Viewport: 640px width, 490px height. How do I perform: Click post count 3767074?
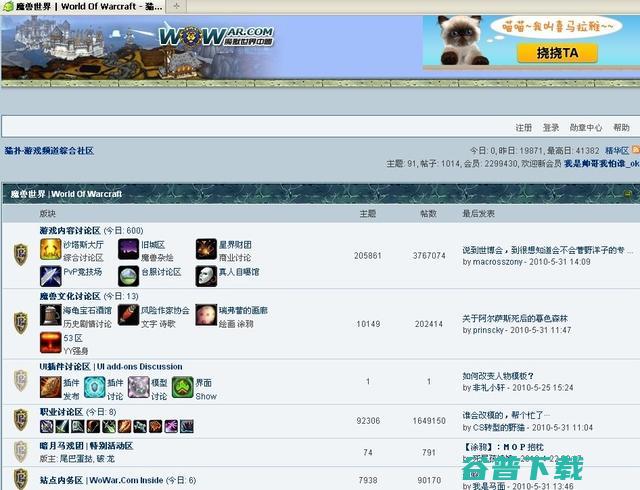tap(429, 256)
